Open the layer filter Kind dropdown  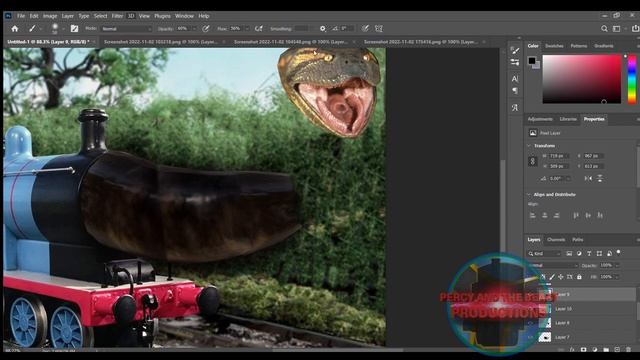click(x=544, y=253)
